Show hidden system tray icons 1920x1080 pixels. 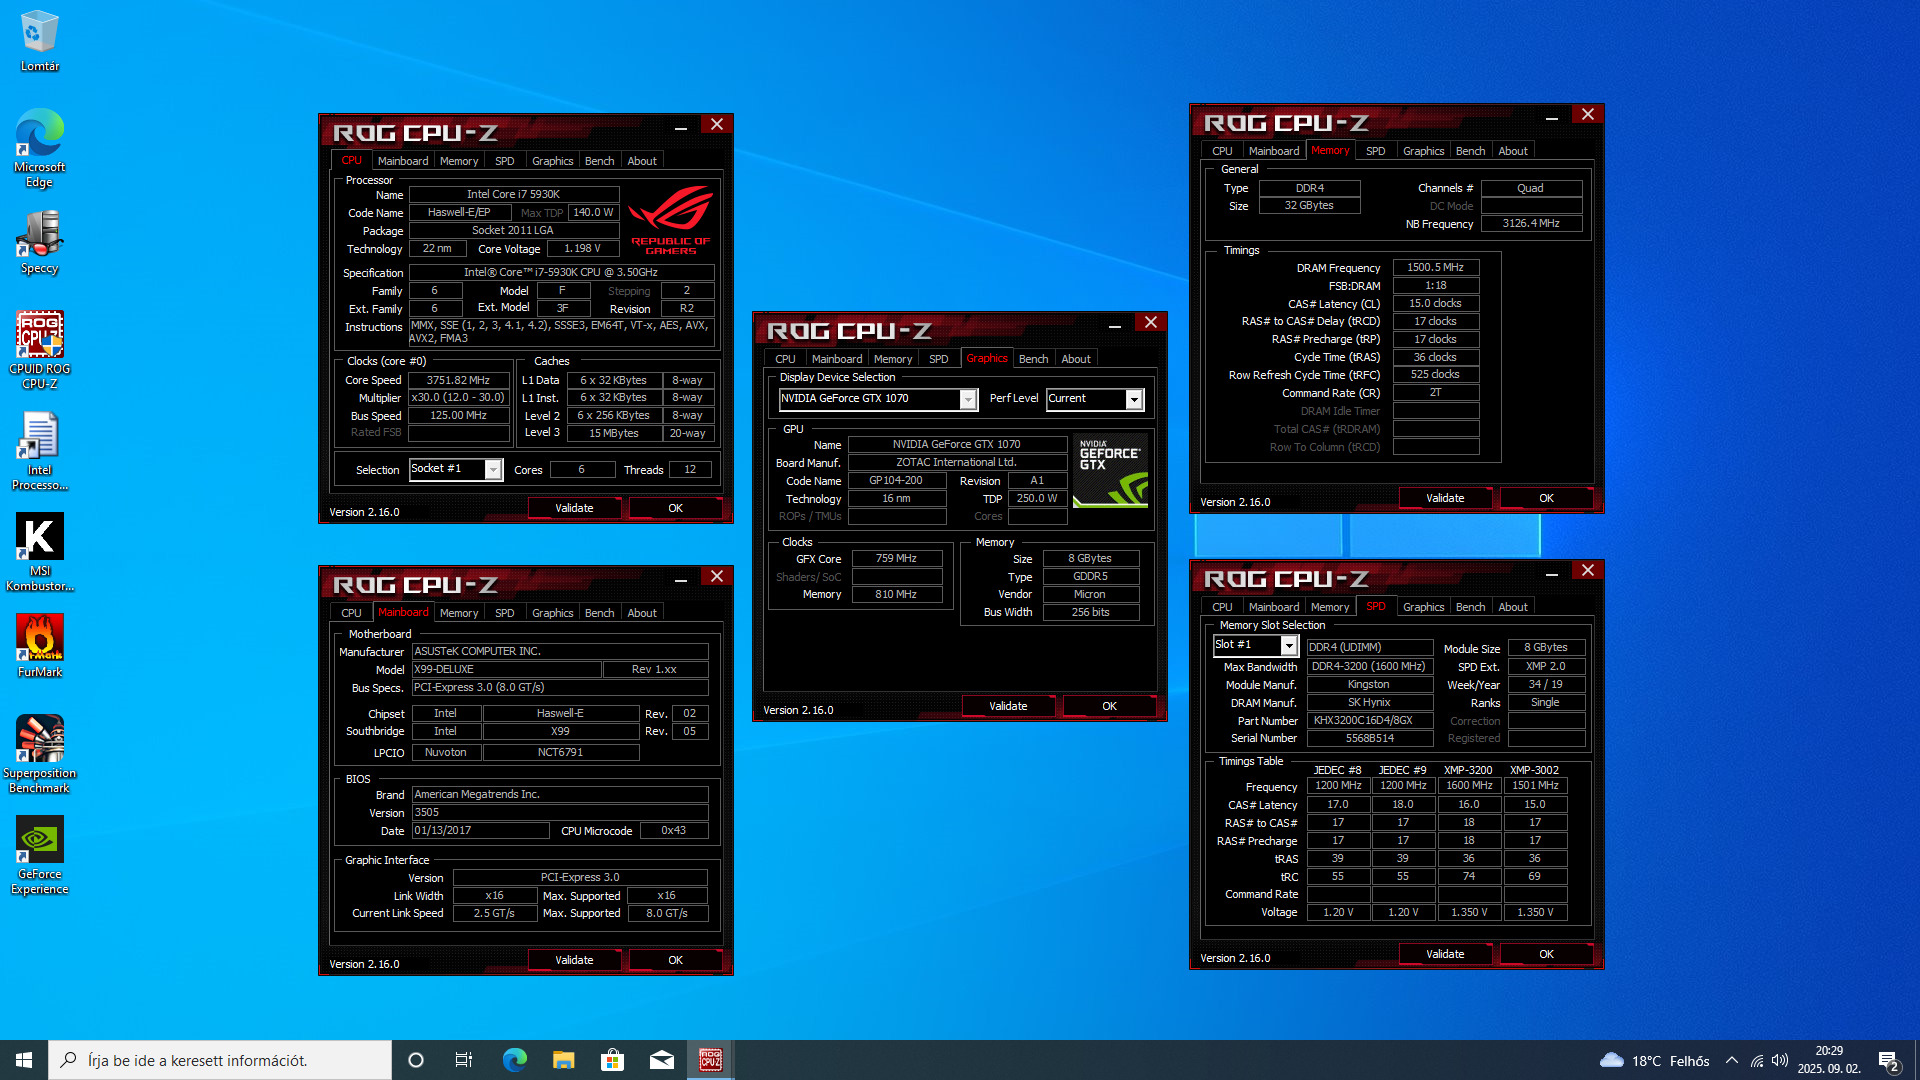pos(1731,1060)
